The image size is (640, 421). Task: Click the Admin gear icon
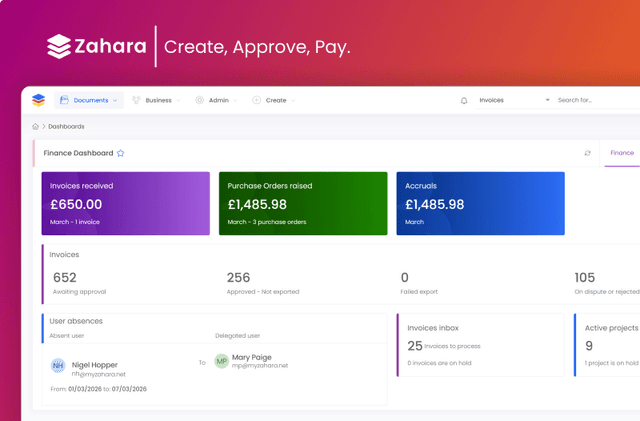coord(199,100)
